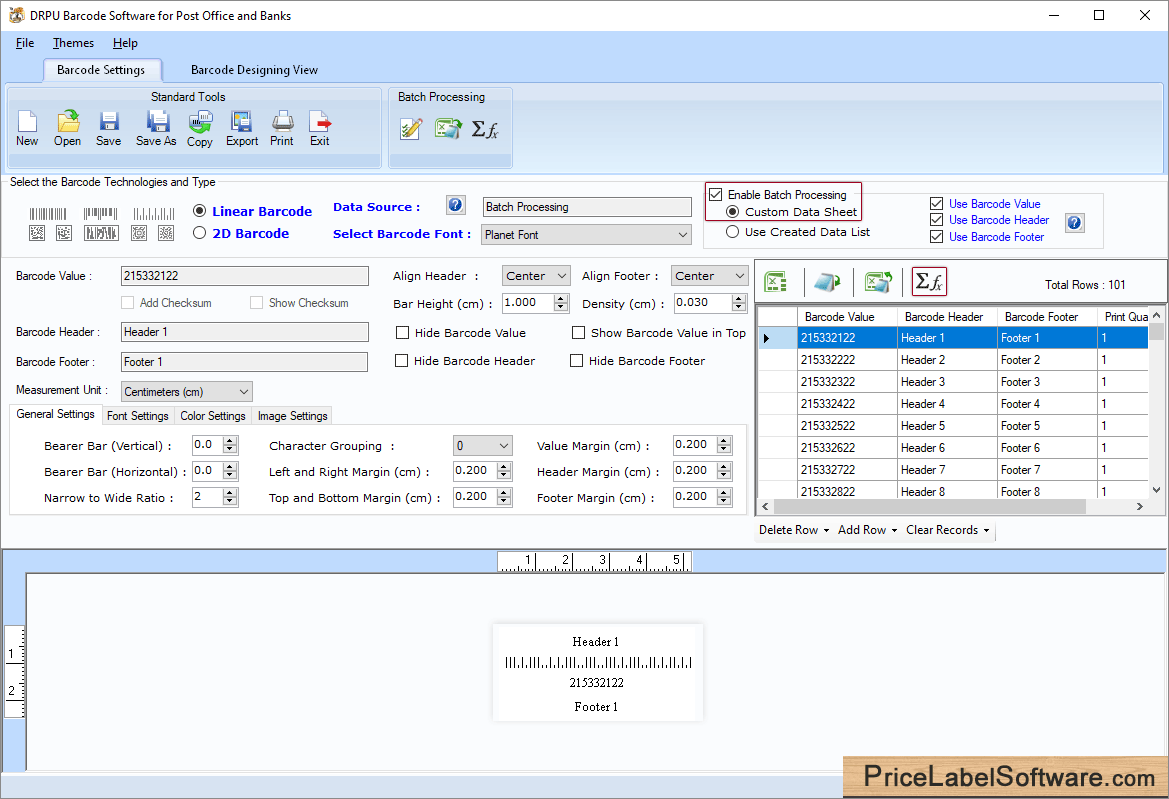
Task: Open a barcode file using the Open tool
Action: (x=66, y=125)
